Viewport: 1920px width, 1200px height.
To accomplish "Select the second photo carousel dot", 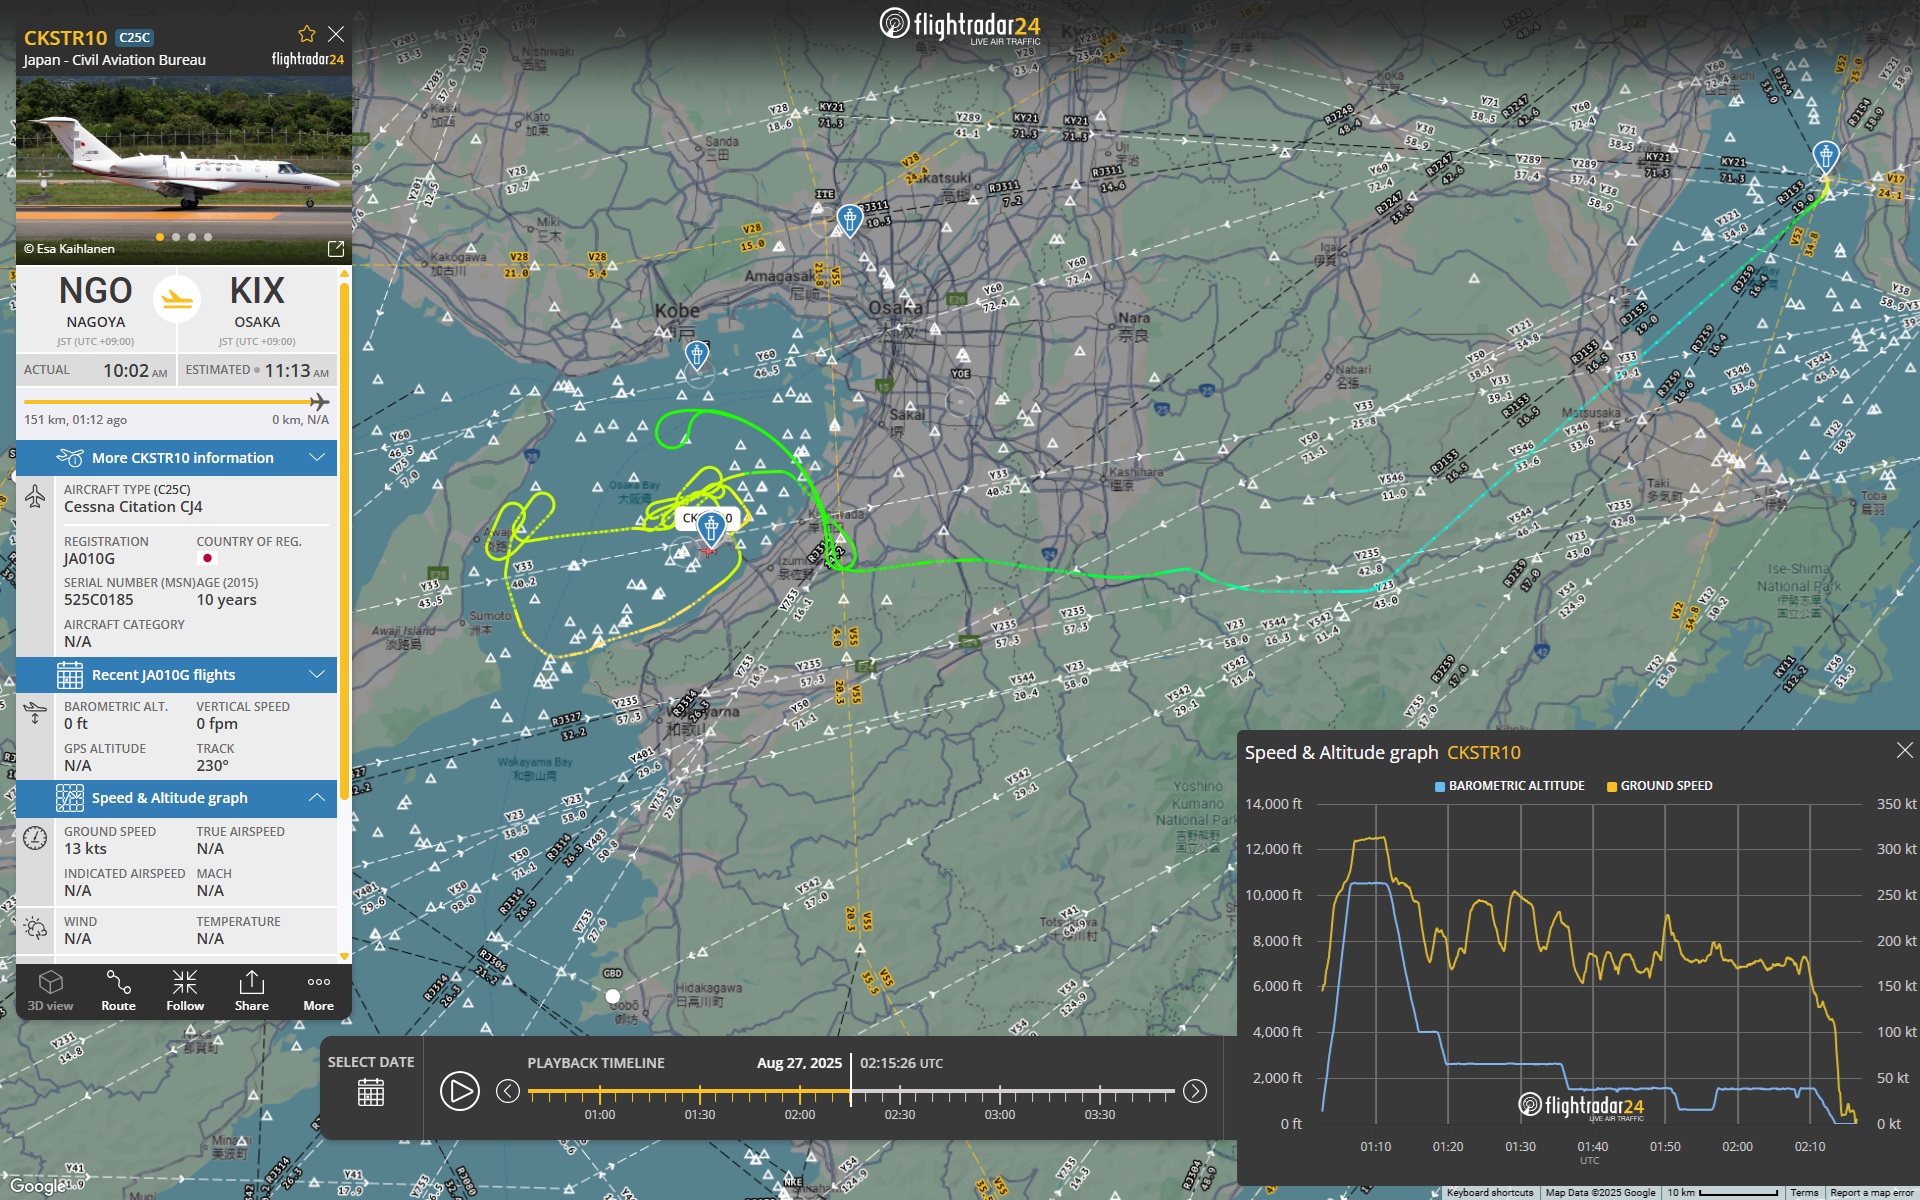I will (x=176, y=237).
